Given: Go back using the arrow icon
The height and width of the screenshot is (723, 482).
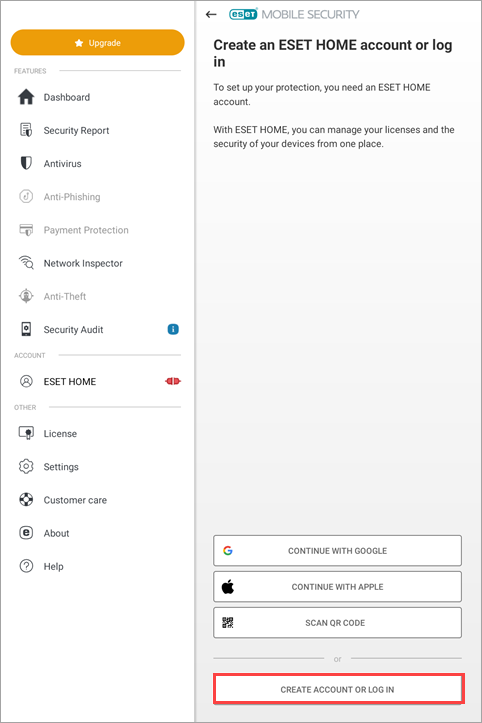Looking at the screenshot, I should tap(211, 14).
